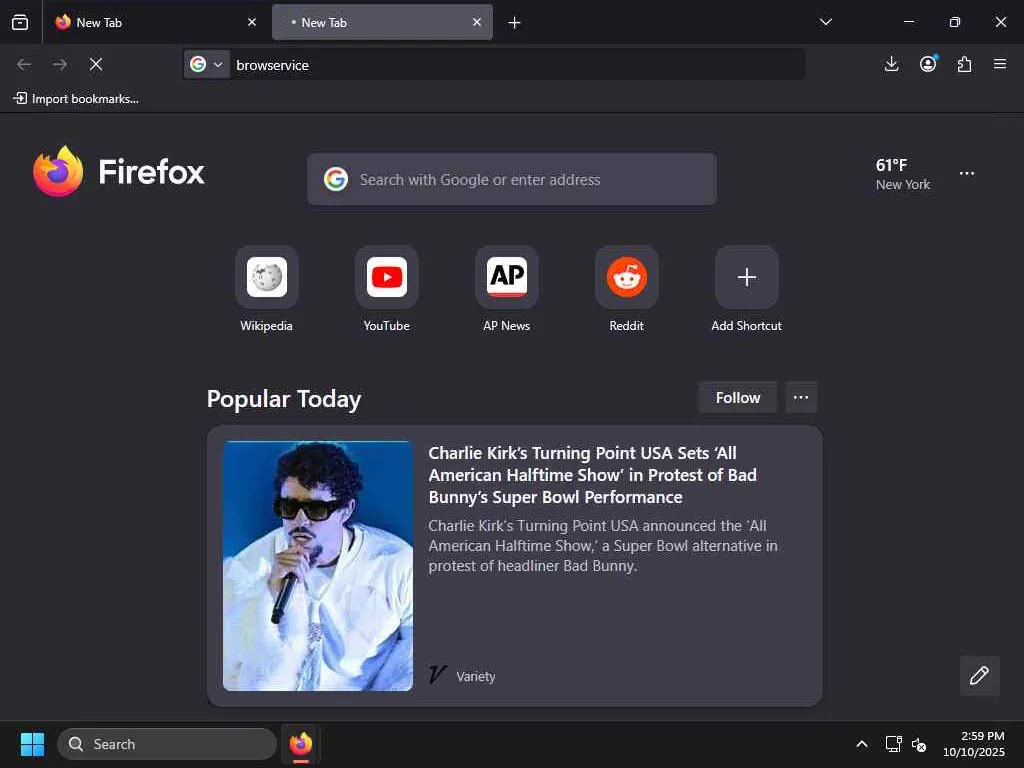Open the Reddit shortcut
This screenshot has height=768, width=1024.
tap(627, 289)
